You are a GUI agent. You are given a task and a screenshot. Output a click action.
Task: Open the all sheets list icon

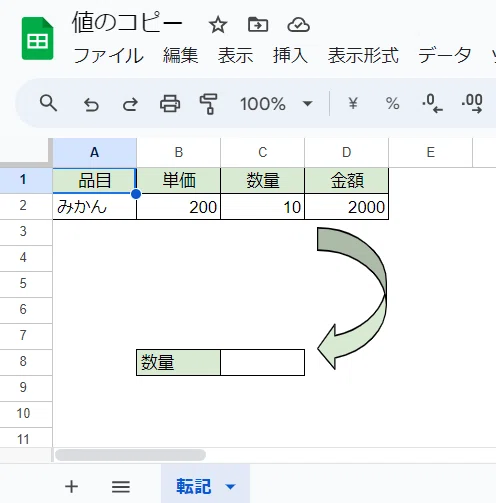point(121,487)
